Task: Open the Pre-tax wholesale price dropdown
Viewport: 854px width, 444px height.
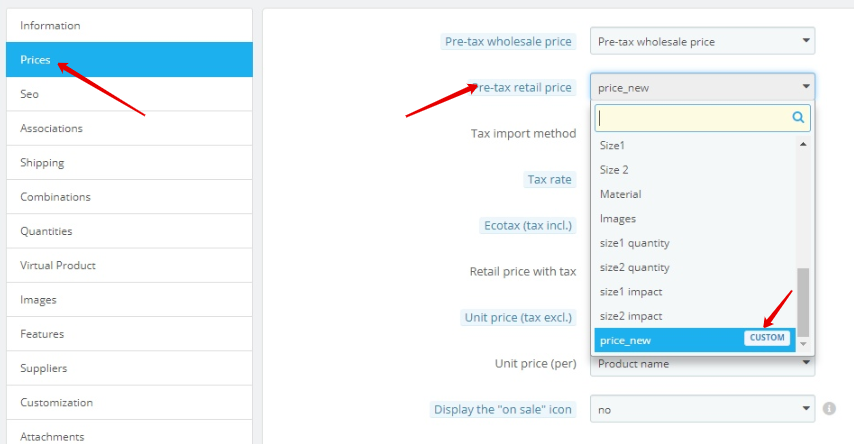Action: [702, 41]
